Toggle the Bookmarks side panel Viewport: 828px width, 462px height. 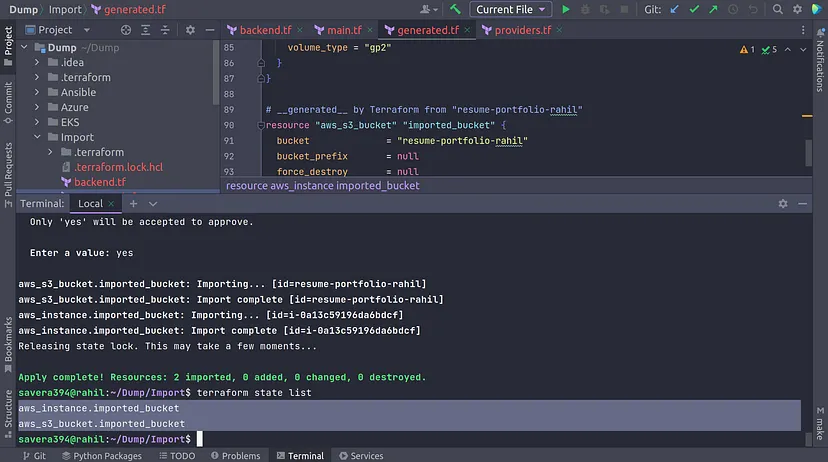8,344
